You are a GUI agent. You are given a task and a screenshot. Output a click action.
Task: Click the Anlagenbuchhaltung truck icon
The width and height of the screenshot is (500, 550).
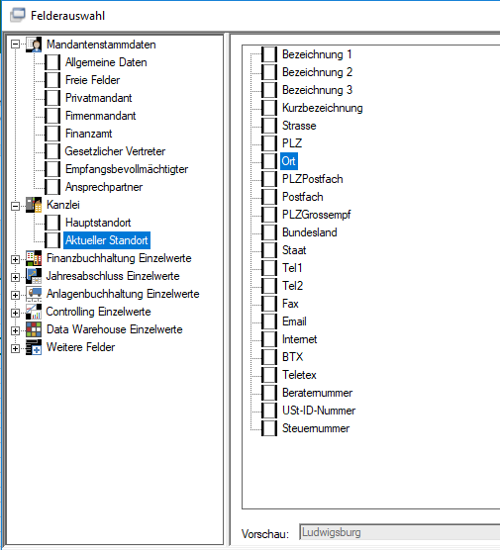coord(34,294)
